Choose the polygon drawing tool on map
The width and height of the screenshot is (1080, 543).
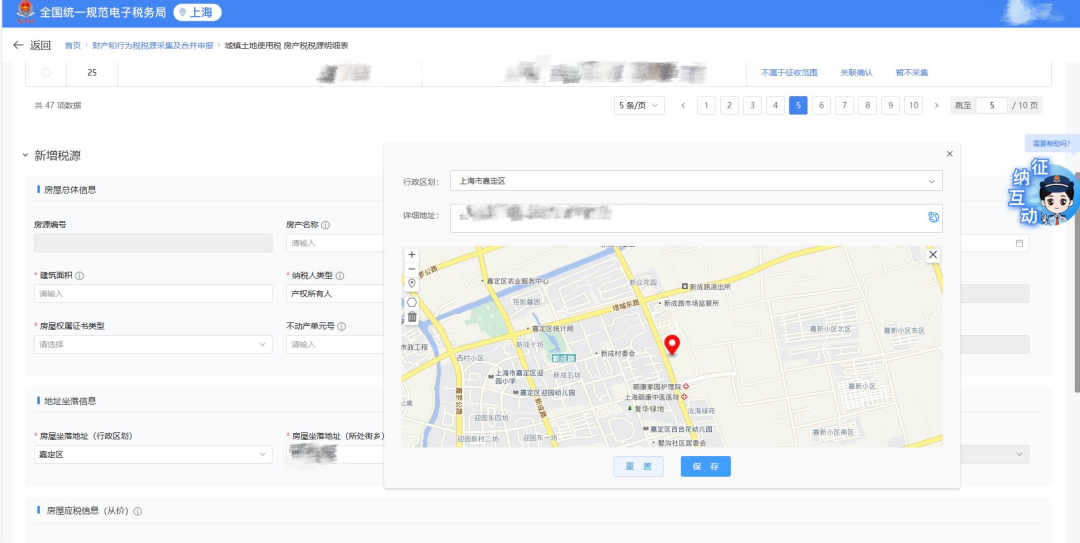tap(411, 301)
